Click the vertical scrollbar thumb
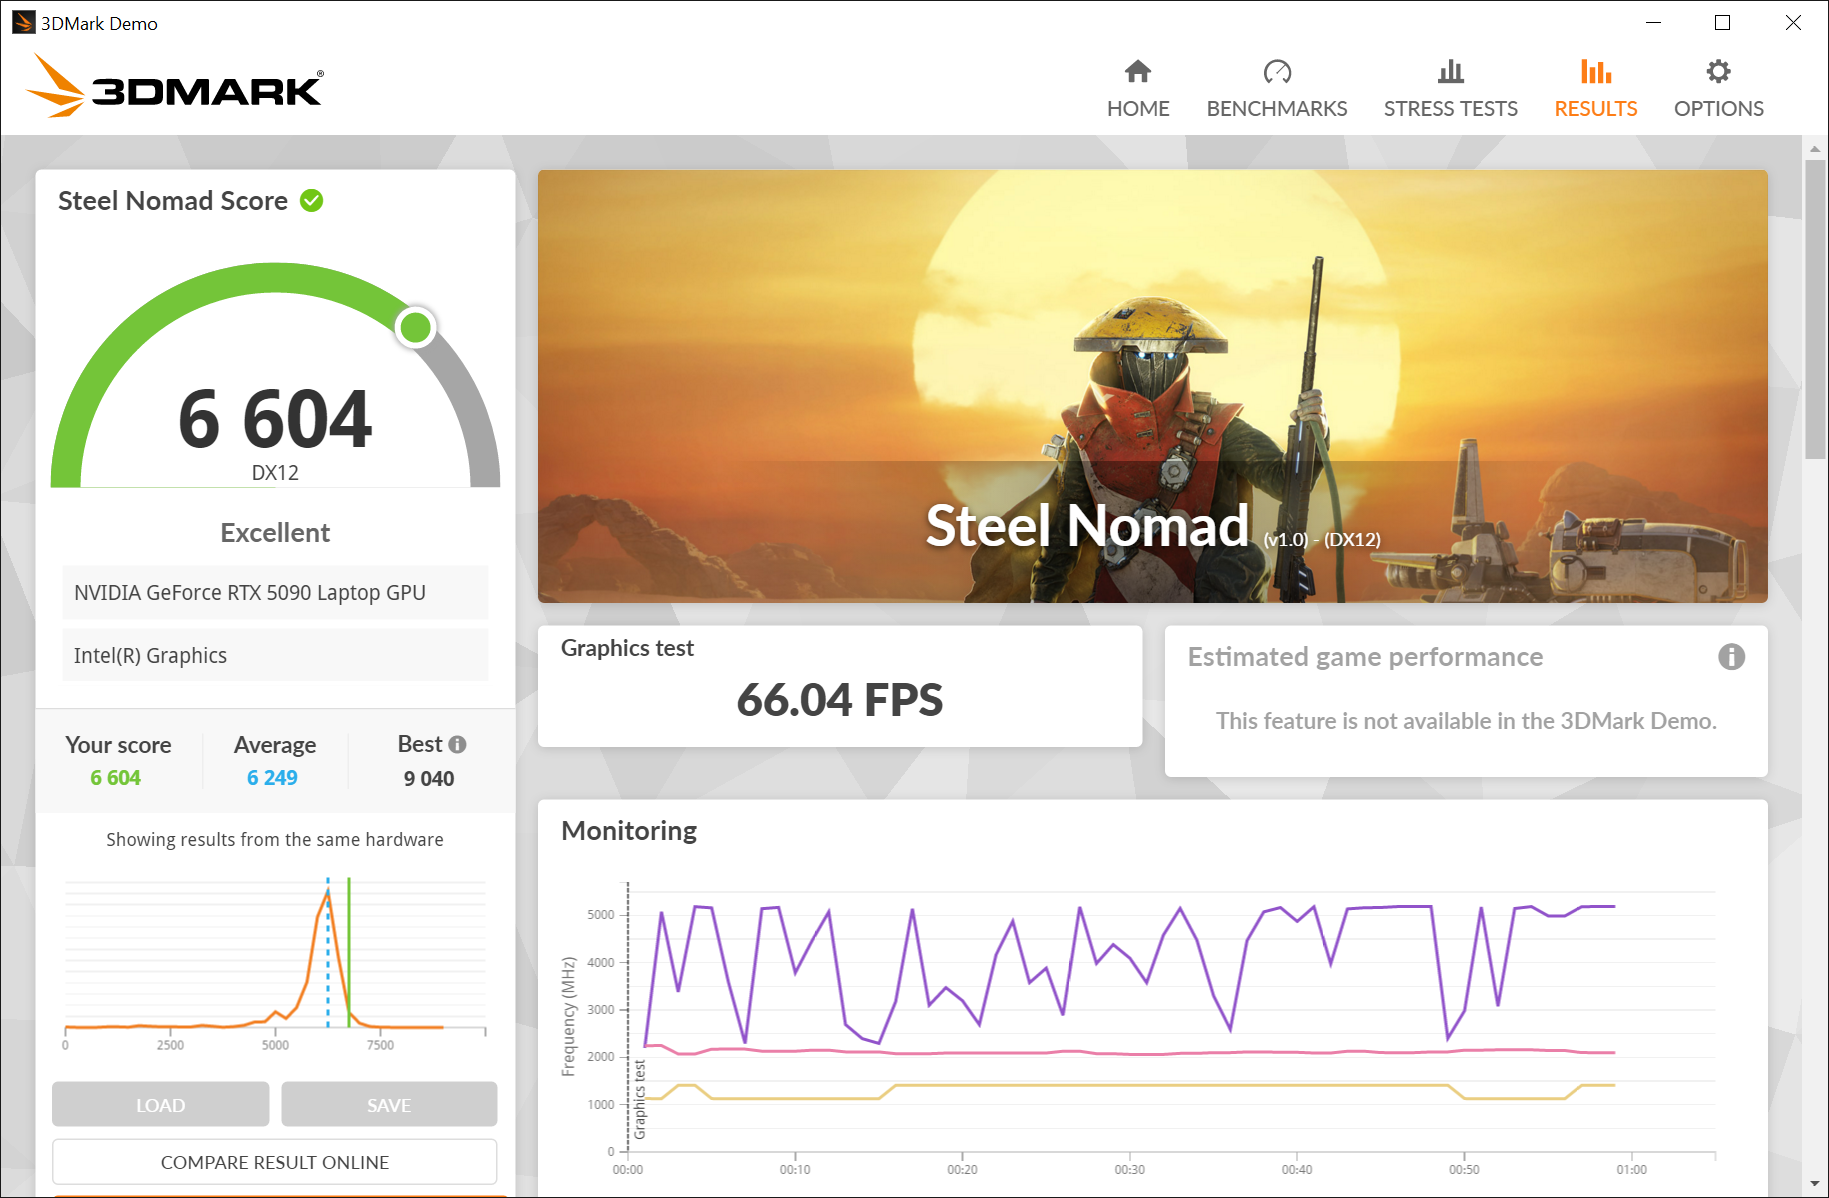 [x=1814, y=308]
